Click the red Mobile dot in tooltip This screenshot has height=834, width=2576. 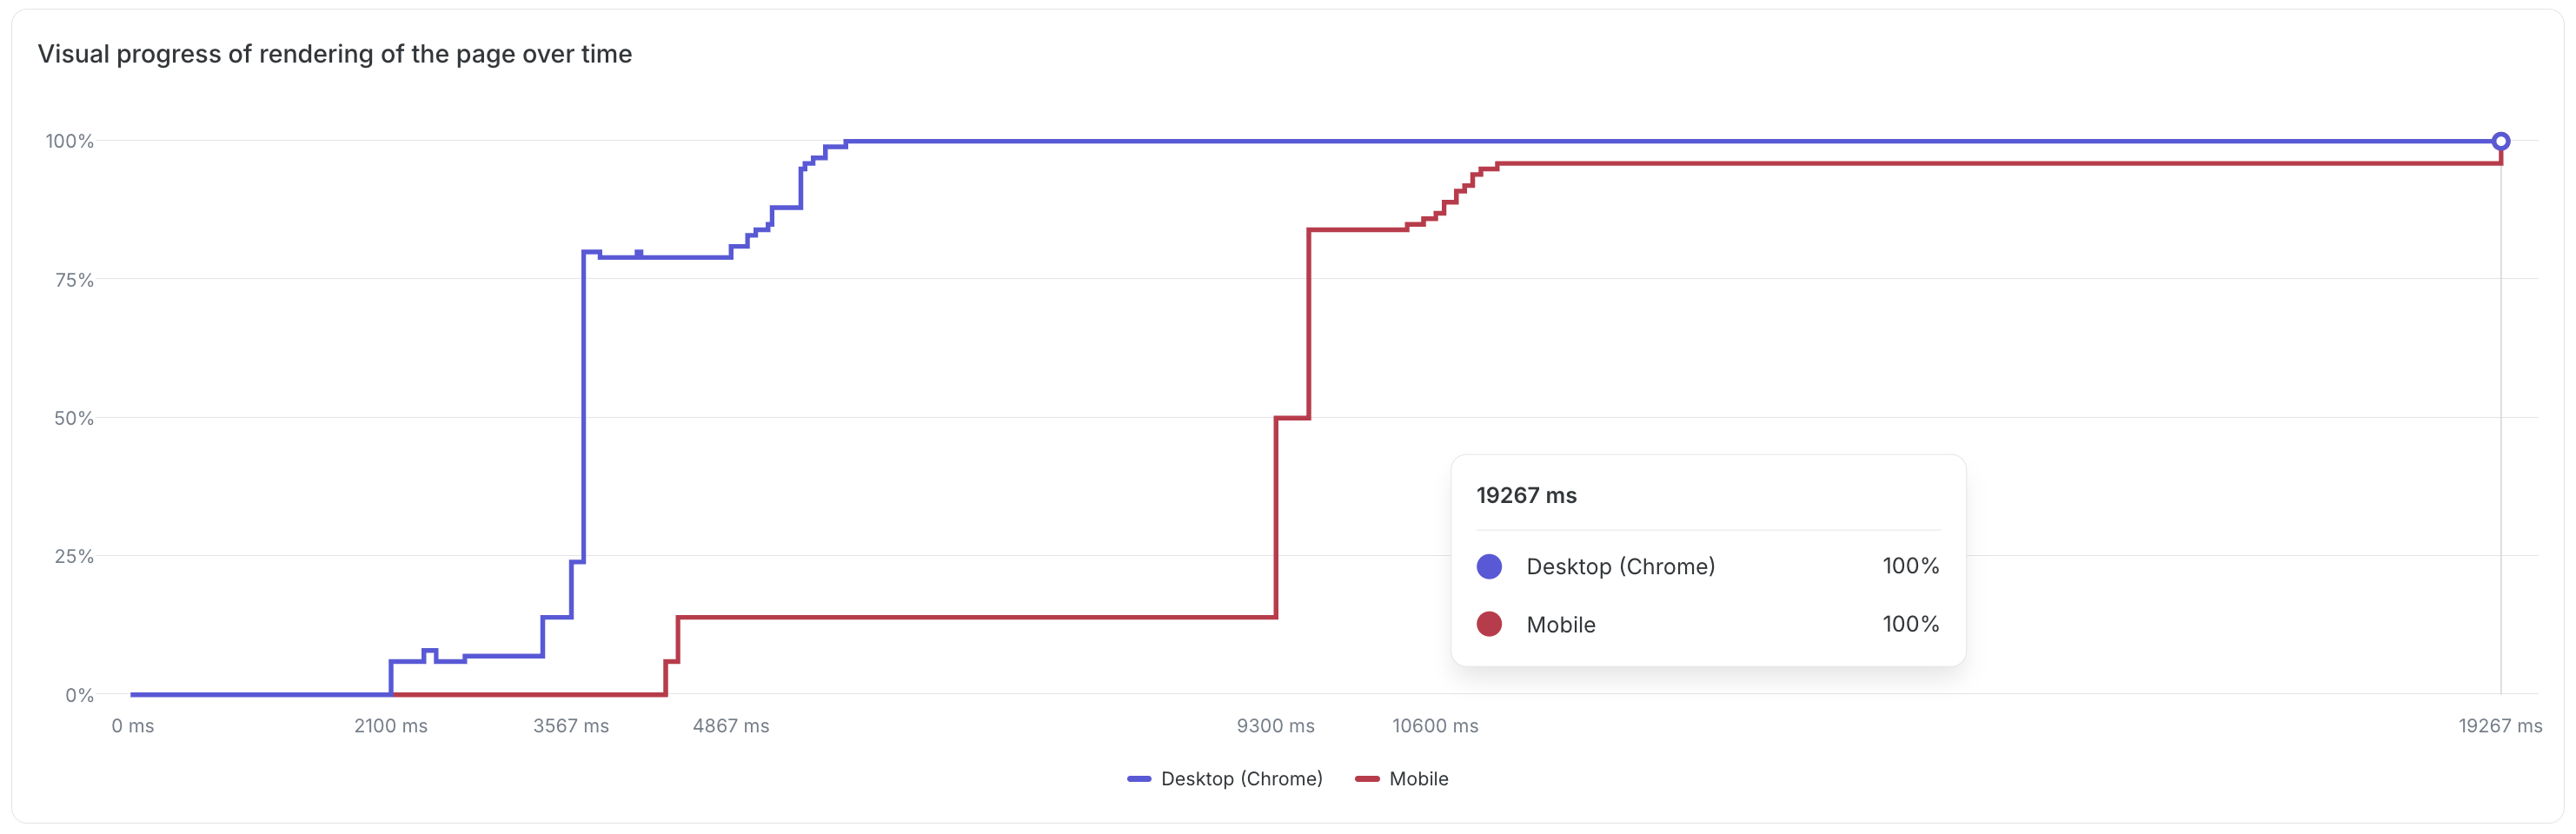1489,624
